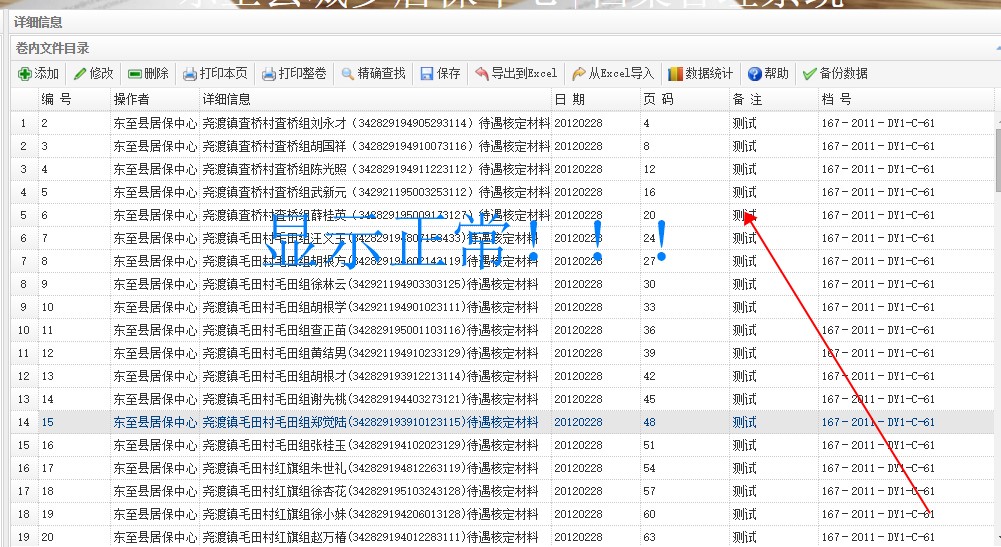
Task: Select the row for 谢先桃
Action: 502,399
